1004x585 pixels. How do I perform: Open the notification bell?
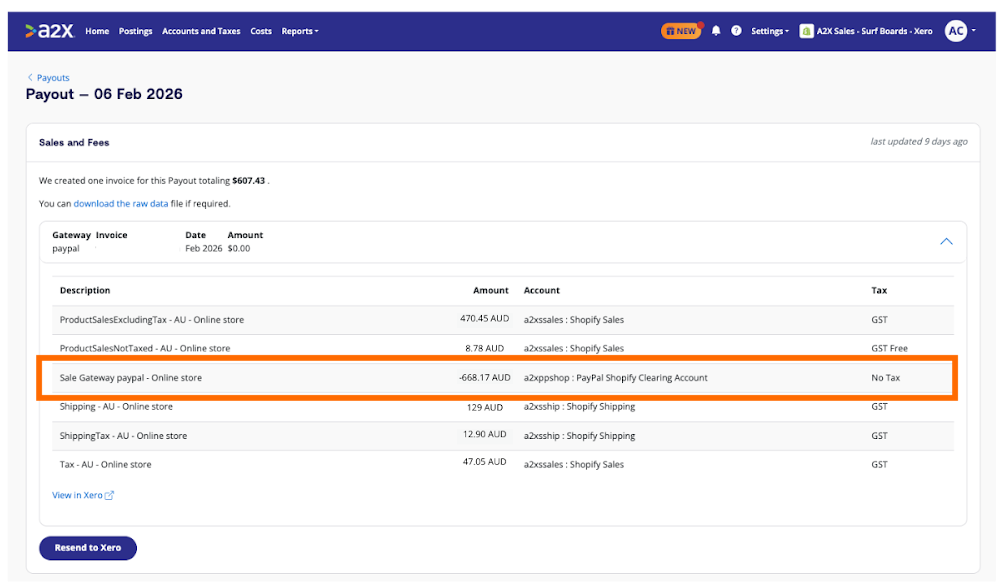point(715,30)
